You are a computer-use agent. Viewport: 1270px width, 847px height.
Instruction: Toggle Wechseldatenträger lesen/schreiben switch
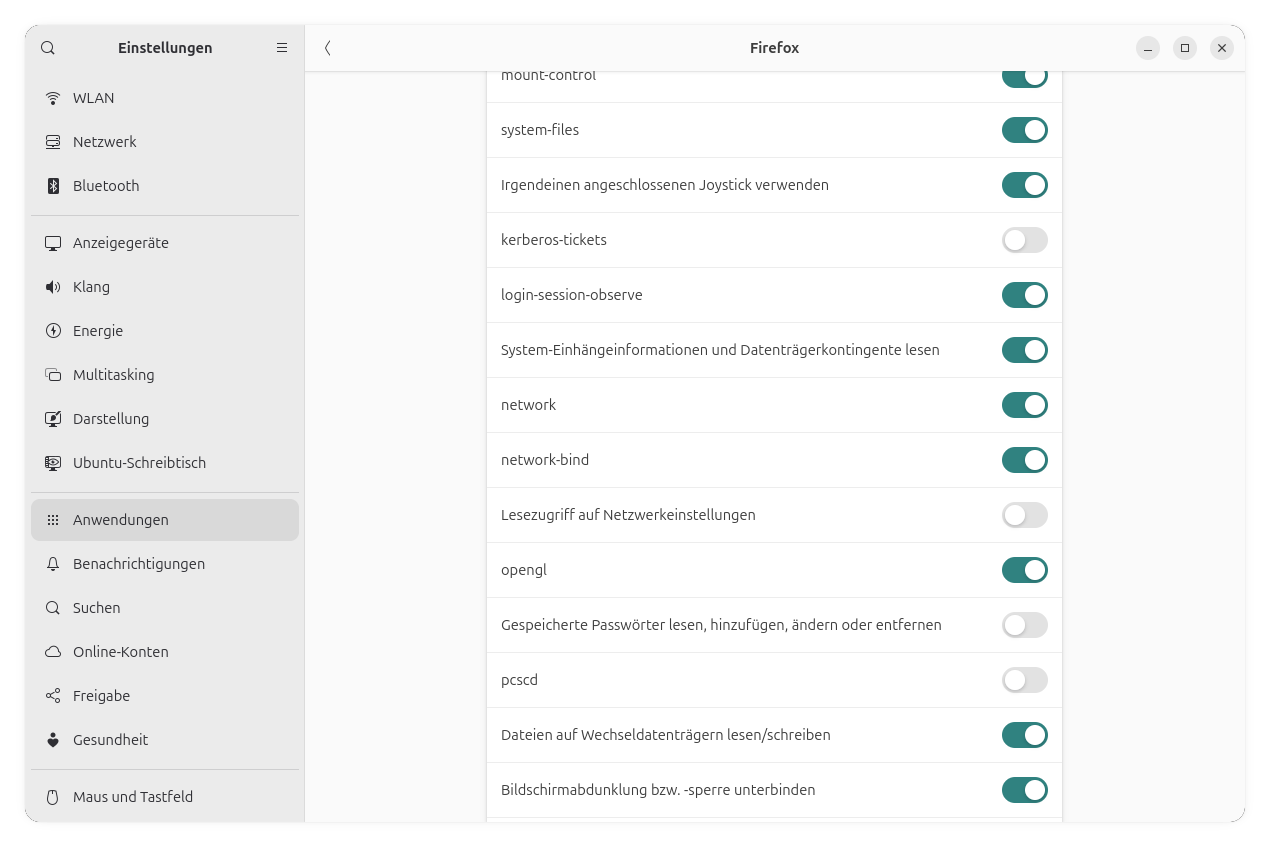1024,735
